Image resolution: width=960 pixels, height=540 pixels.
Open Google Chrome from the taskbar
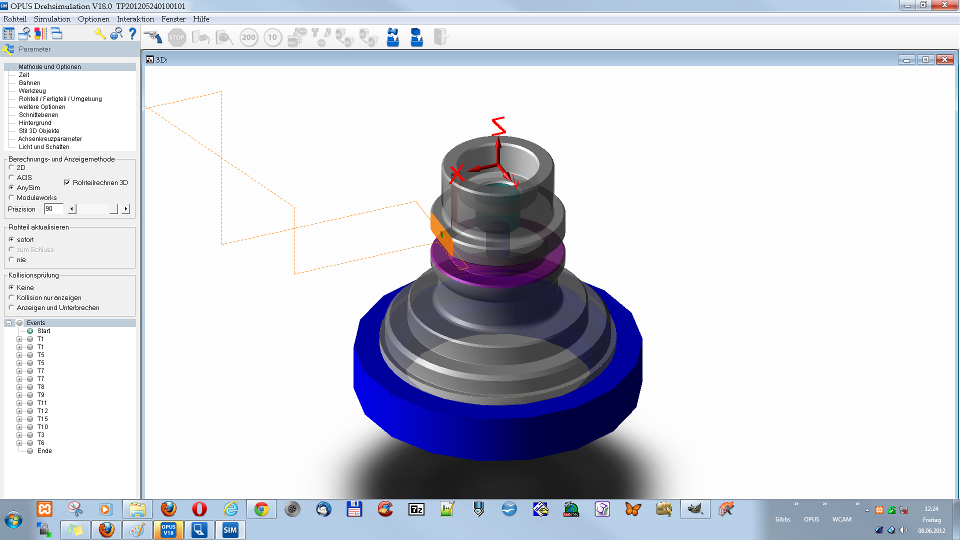(261, 509)
